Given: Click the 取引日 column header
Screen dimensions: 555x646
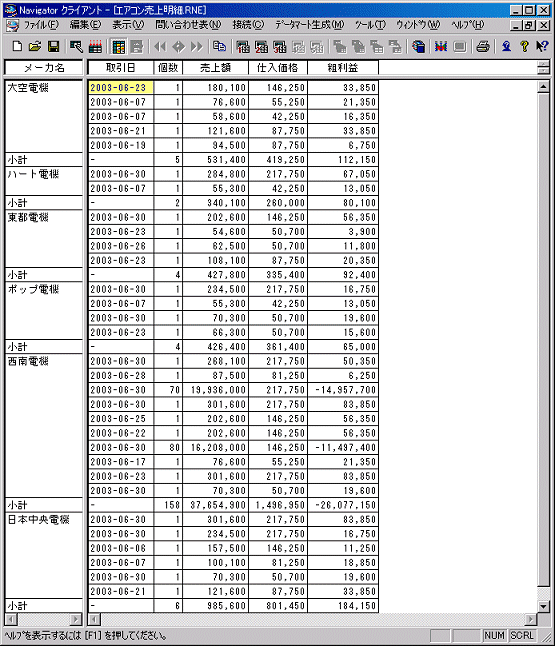Looking at the screenshot, I should point(120,68).
